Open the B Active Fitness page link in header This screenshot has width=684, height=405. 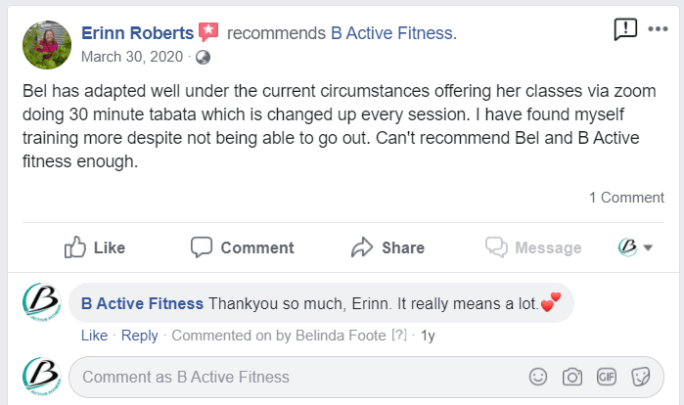[392, 33]
